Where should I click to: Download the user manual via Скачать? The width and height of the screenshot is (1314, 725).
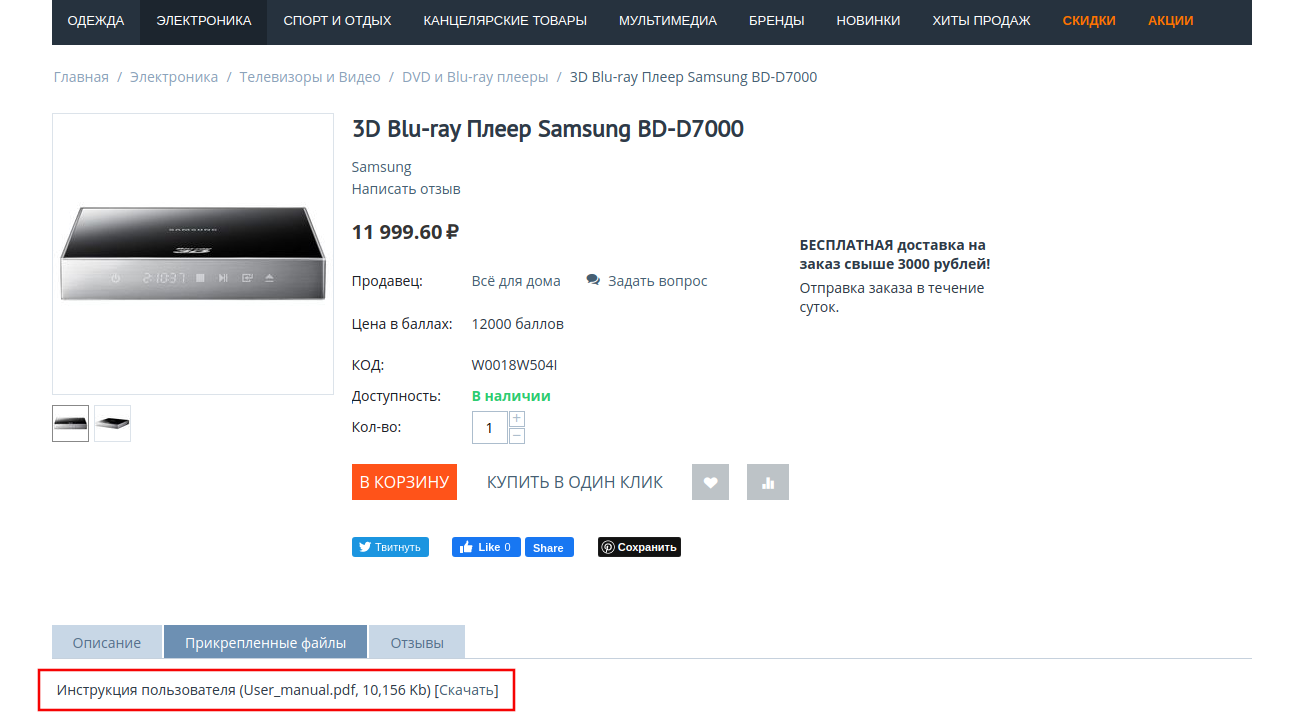(x=466, y=690)
